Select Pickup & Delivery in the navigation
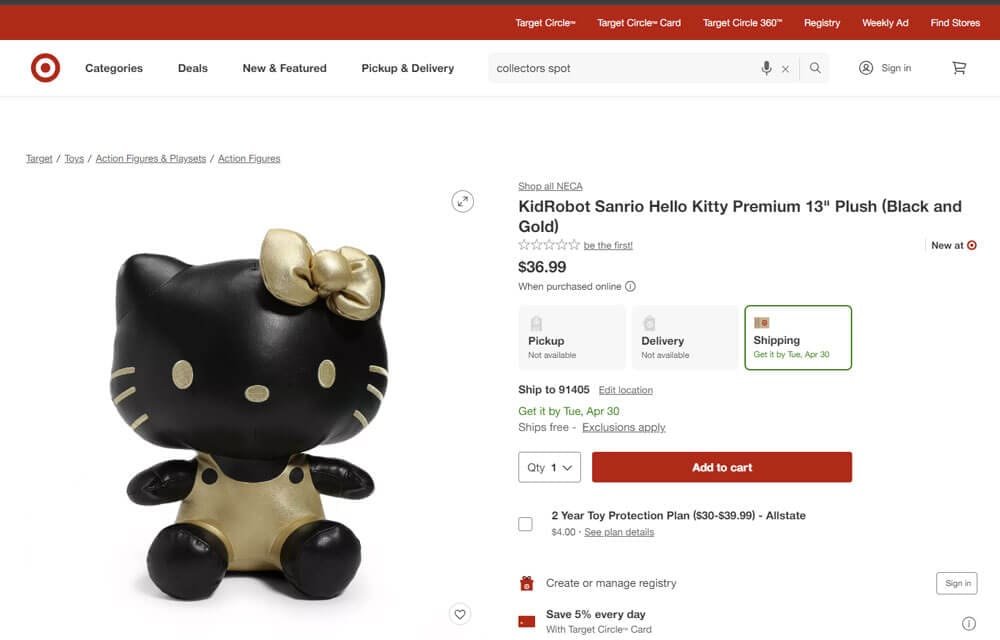The width and height of the screenshot is (1000, 640). coord(407,68)
